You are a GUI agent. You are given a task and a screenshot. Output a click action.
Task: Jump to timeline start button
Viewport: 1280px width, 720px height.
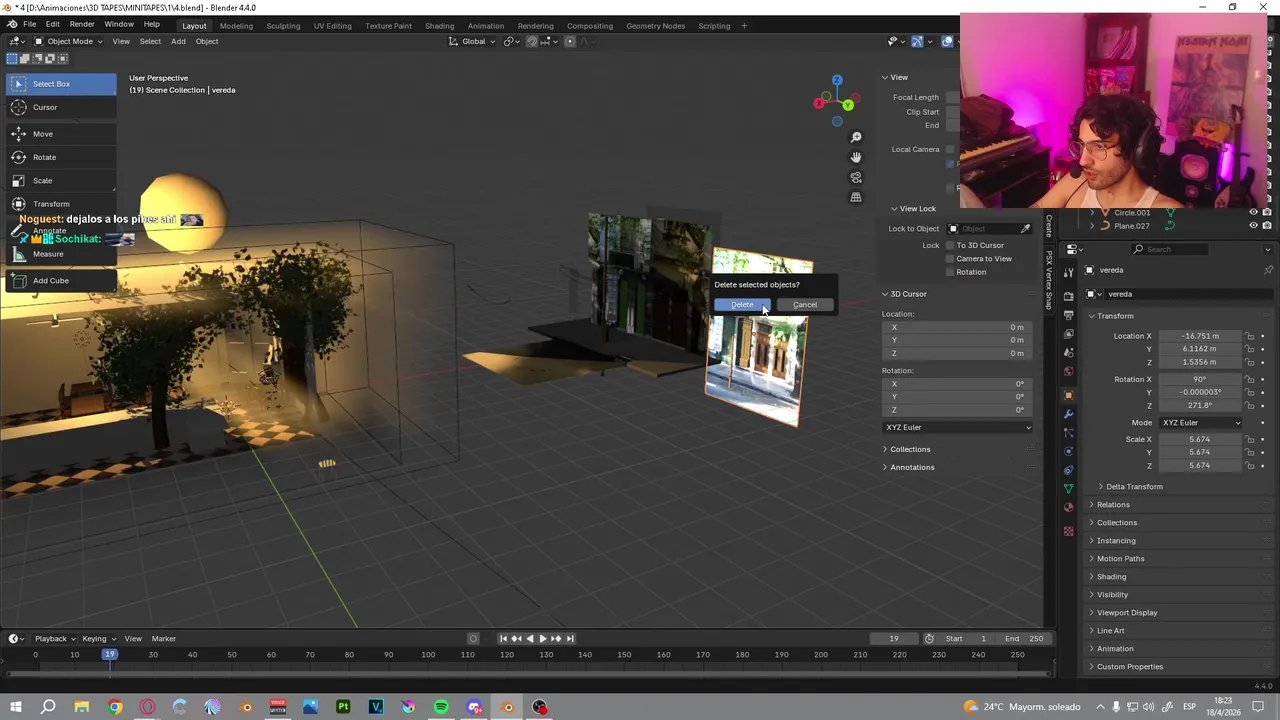click(x=504, y=639)
